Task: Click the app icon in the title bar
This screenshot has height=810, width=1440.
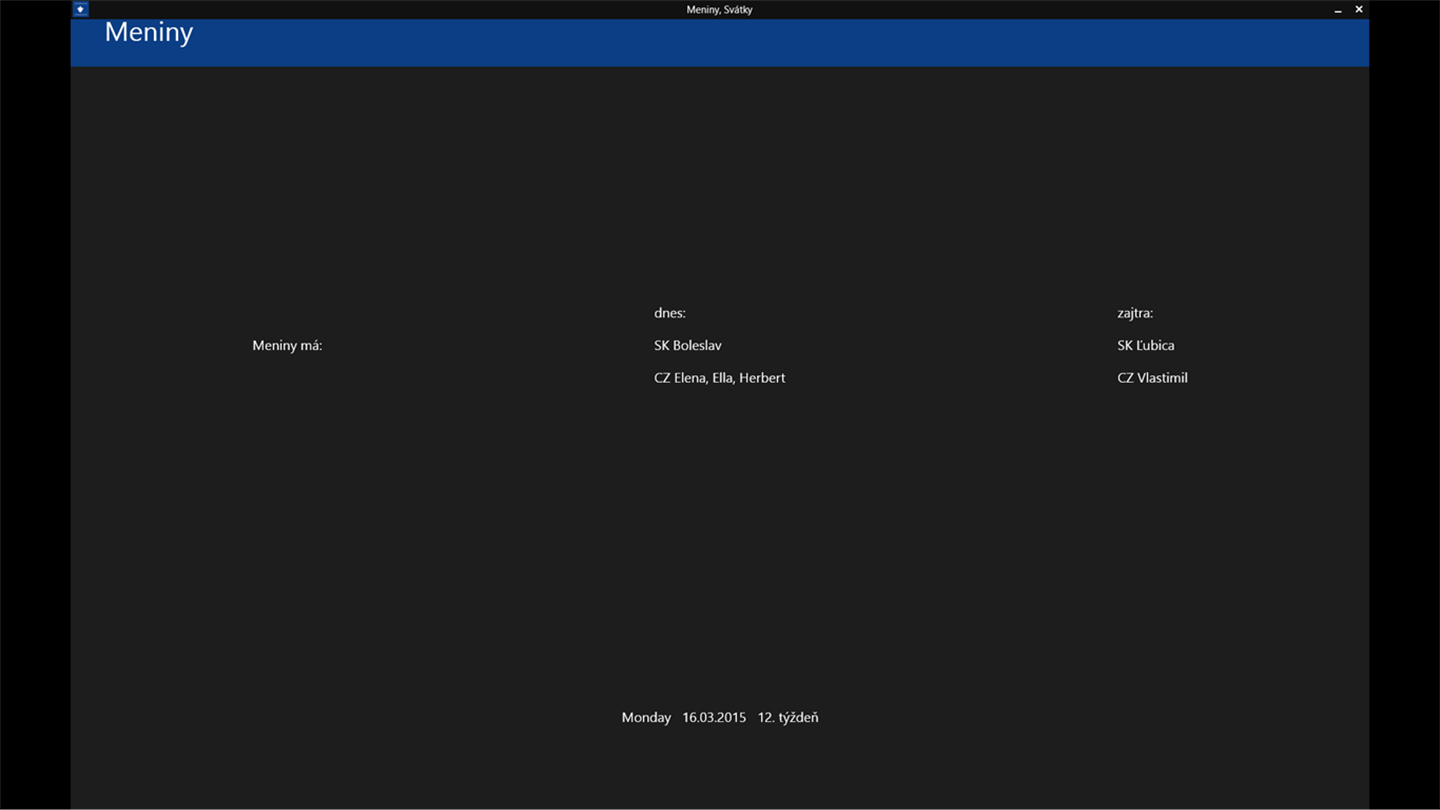Action: [81, 9]
